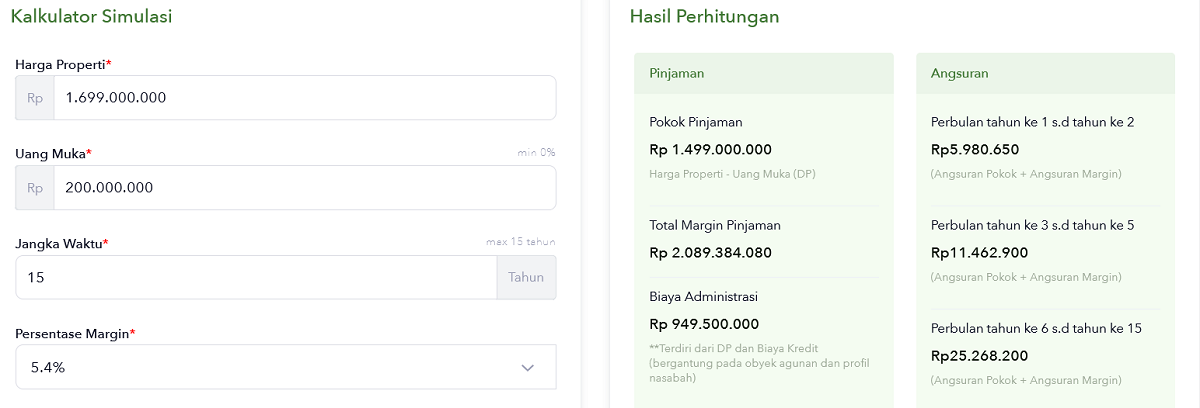Click the Tahun suffix label
The width and height of the screenshot is (1200, 408).
(526, 277)
